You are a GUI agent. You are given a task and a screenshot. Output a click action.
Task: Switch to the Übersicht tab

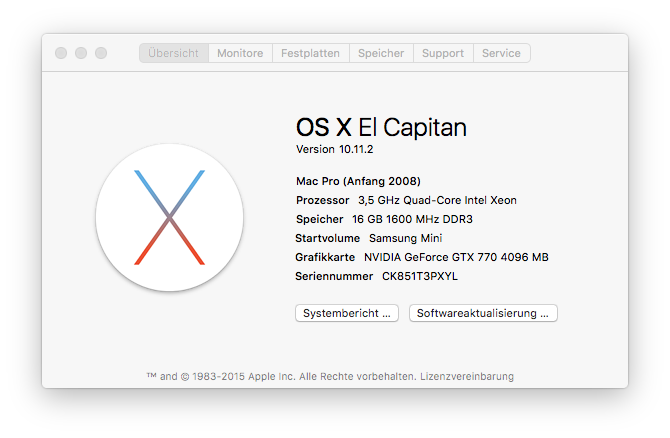pos(174,53)
